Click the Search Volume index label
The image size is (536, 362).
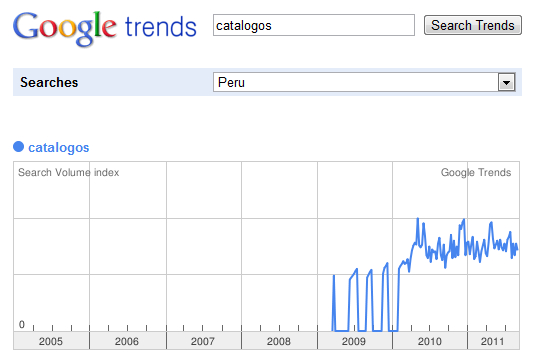[x=68, y=172]
